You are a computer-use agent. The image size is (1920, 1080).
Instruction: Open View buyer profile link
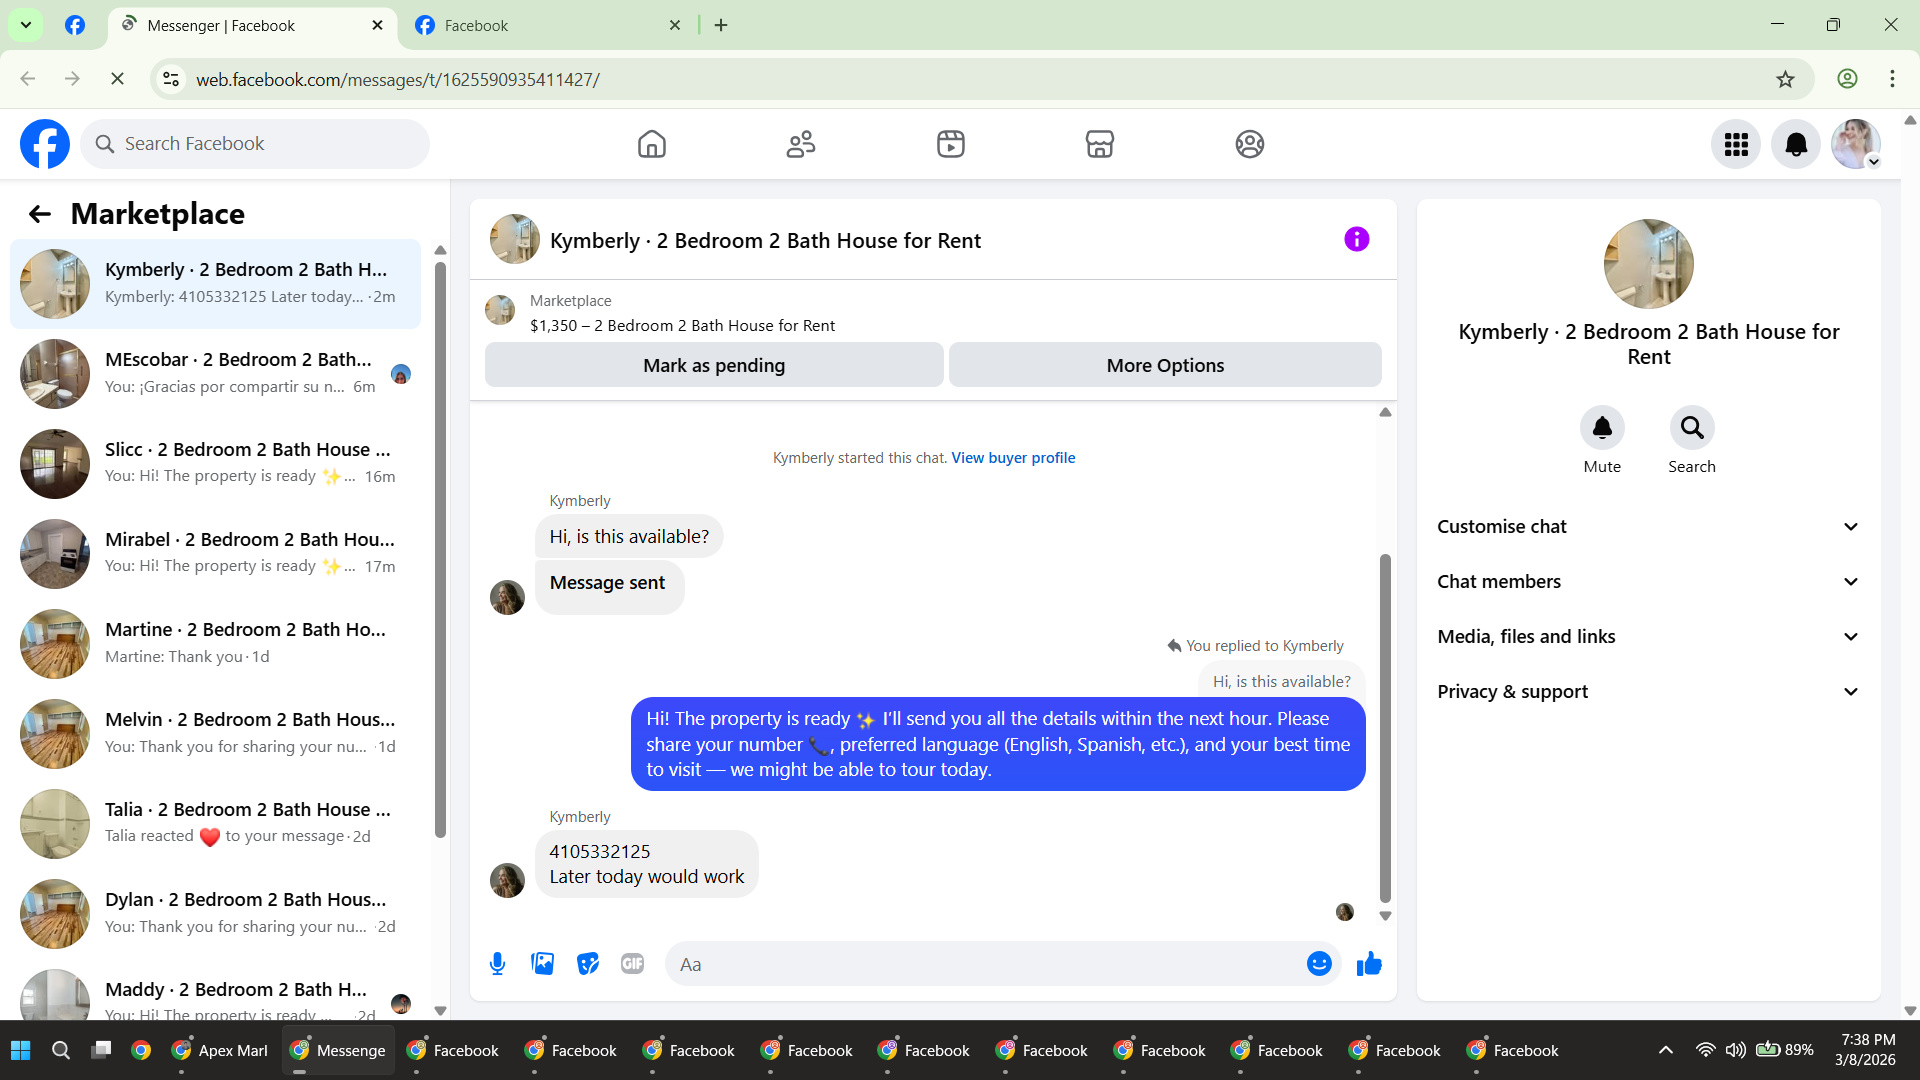1013,458
